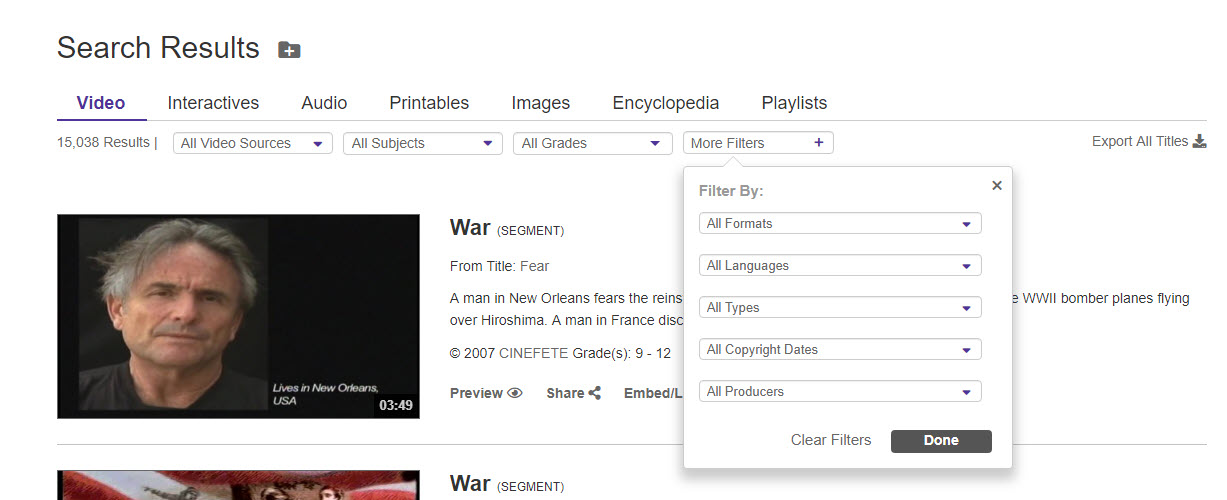Click the Share icon under War segment

point(595,394)
